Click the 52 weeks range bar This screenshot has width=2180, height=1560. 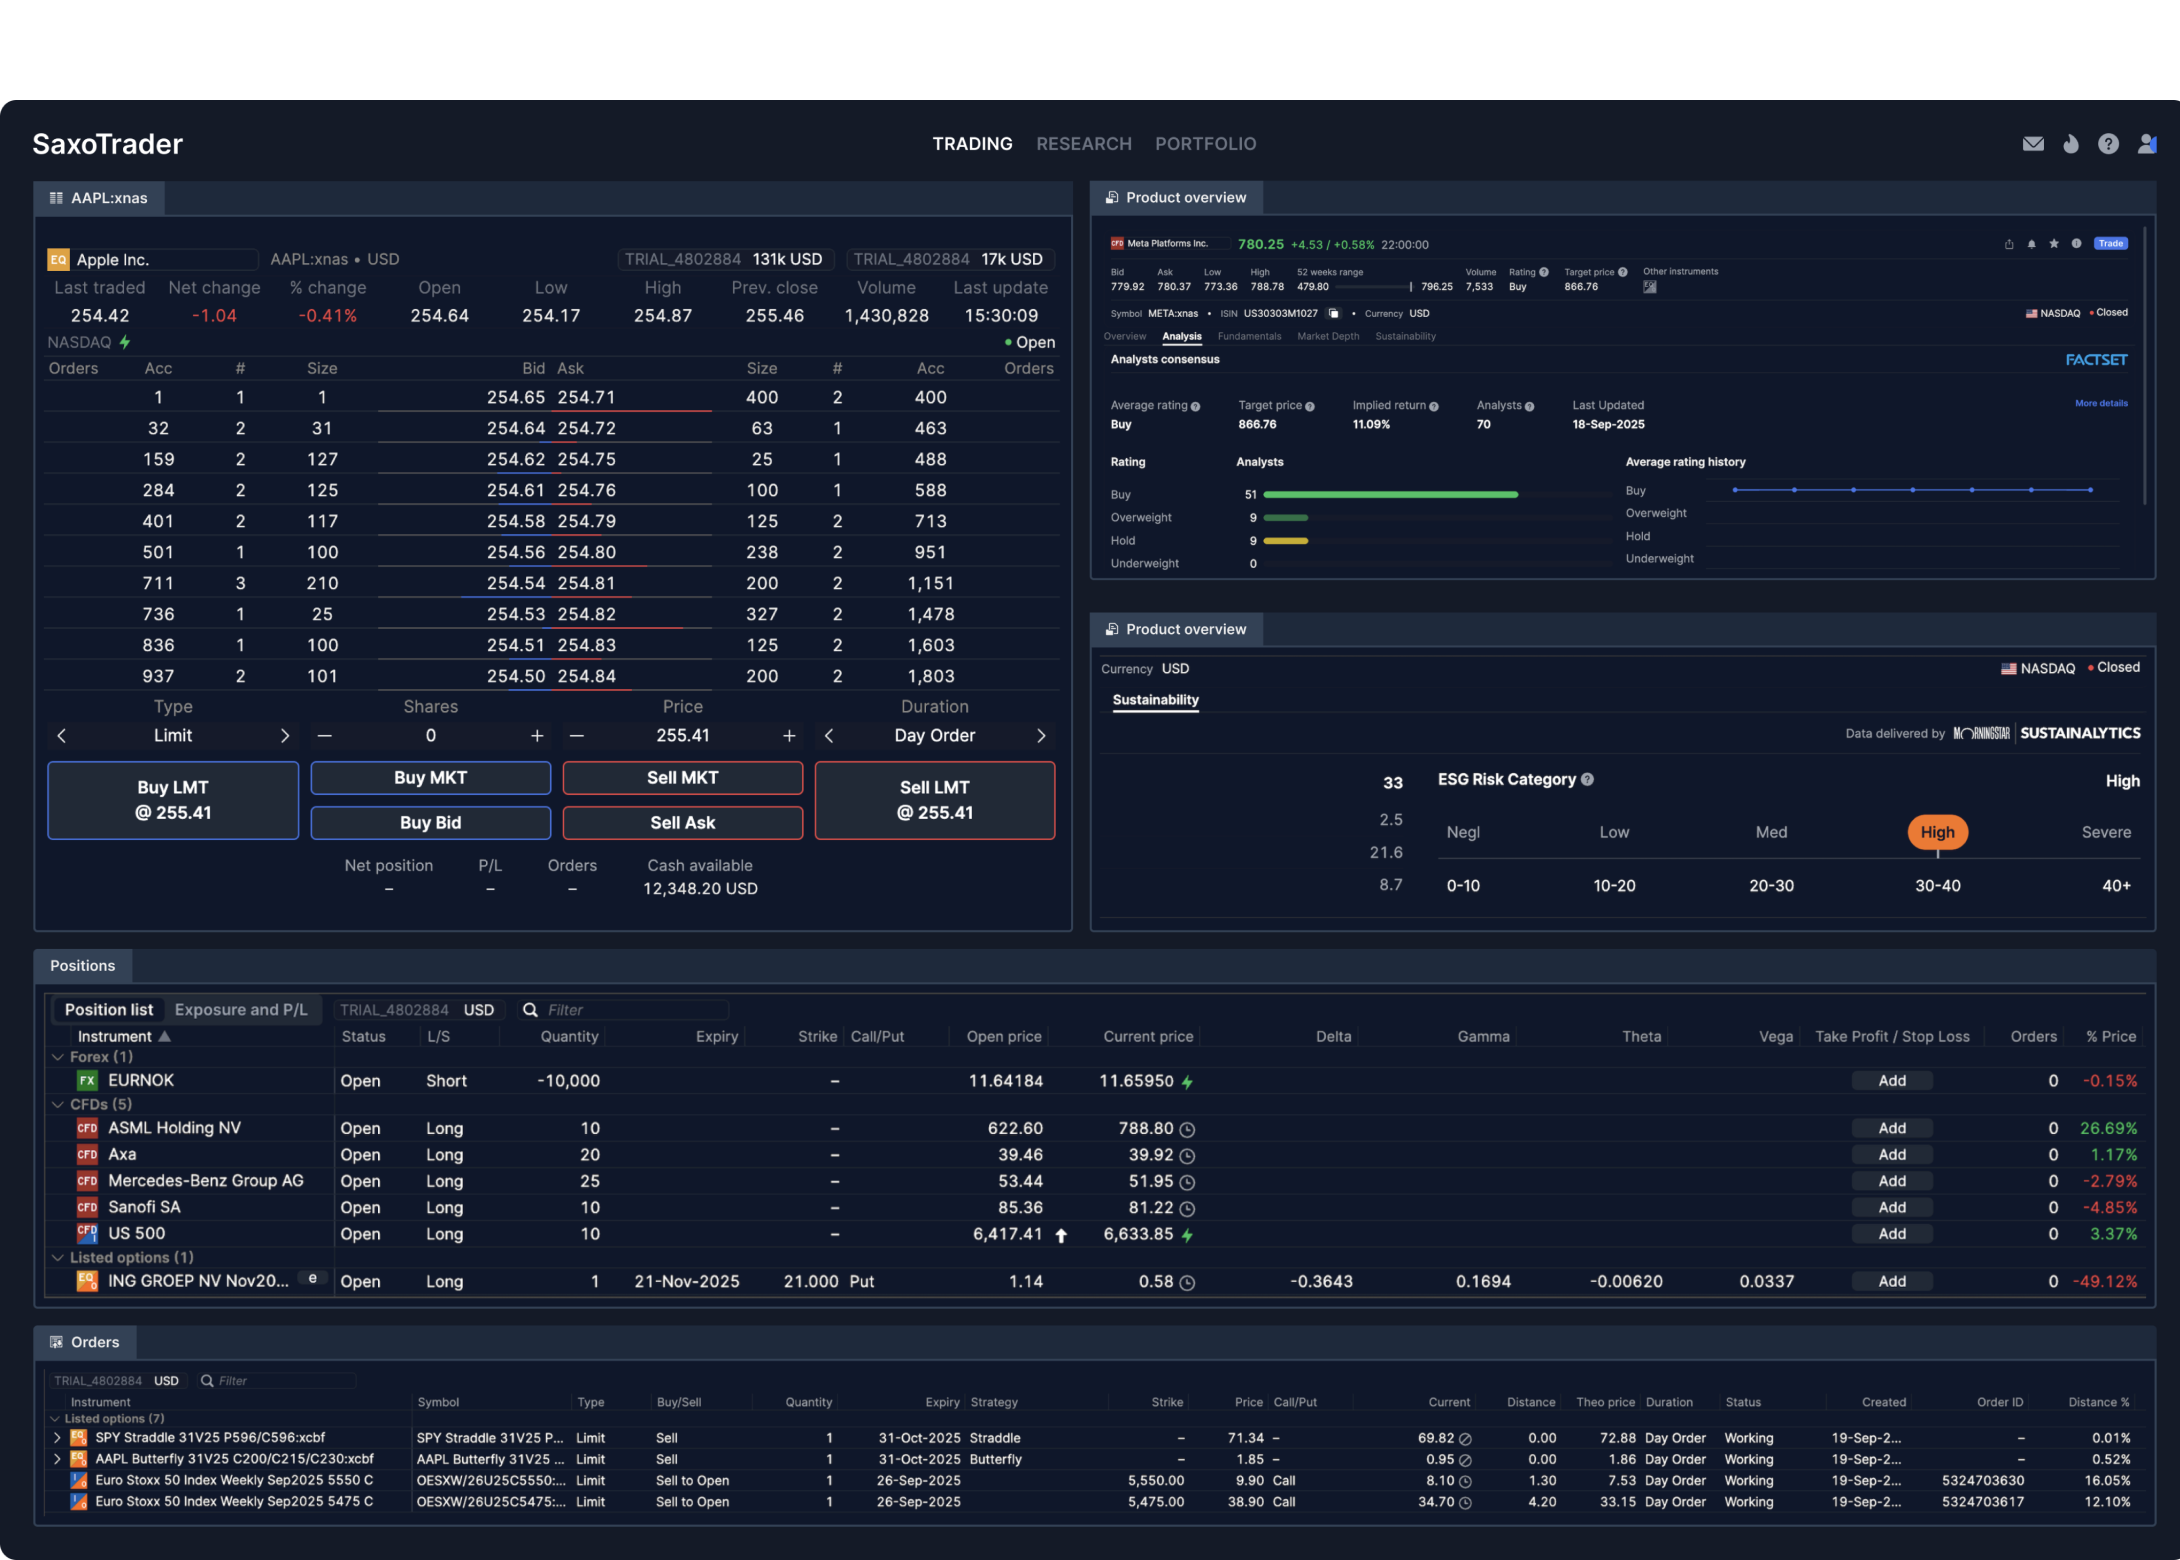1374,287
